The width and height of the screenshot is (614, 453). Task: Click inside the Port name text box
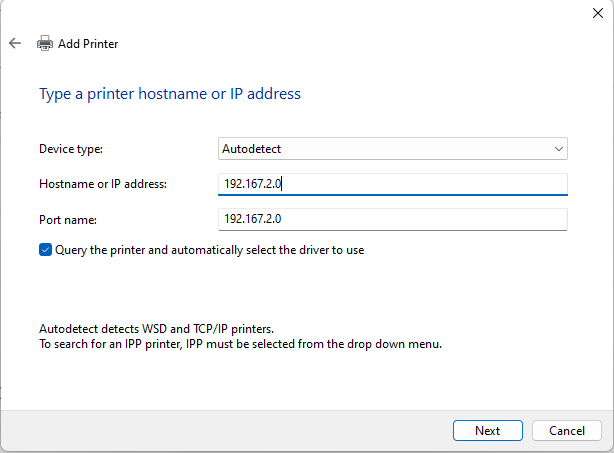392,218
